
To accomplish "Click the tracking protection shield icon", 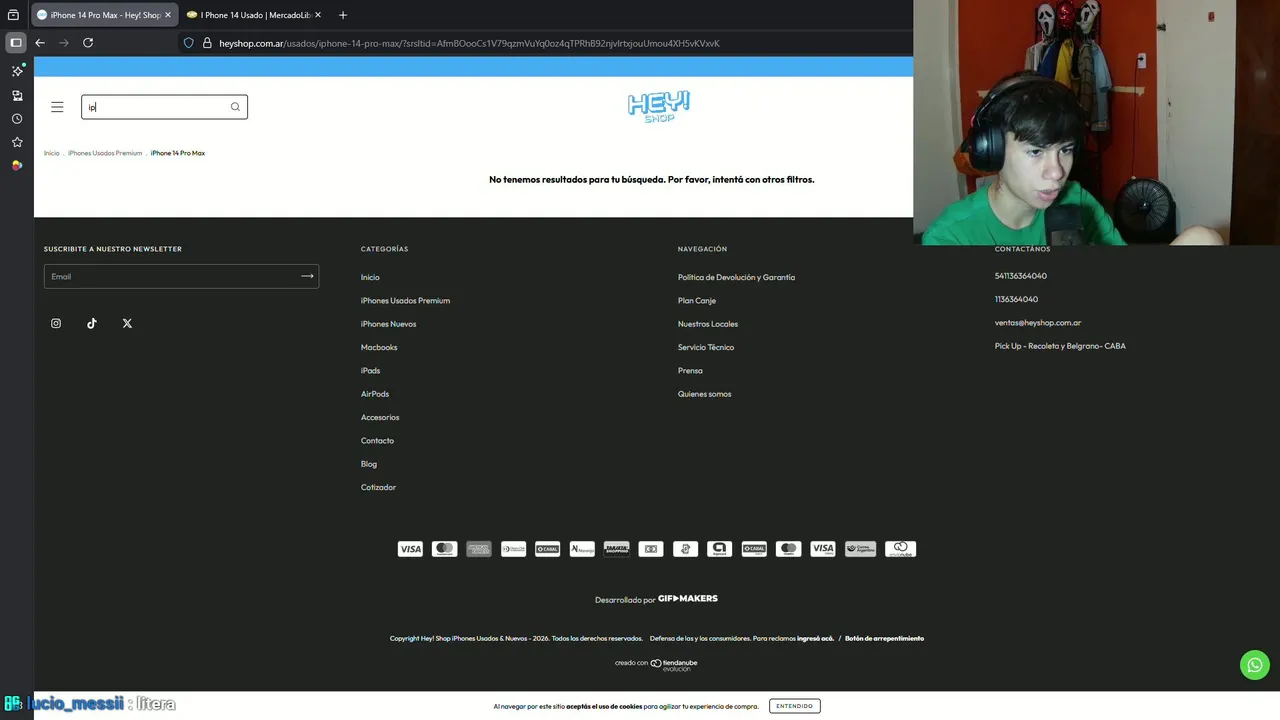I will pos(188,43).
